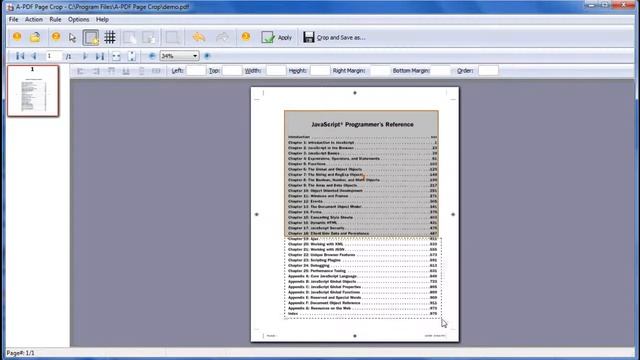Click the align bottom edges icon
This screenshot has height=360, width=640.
pyautogui.click(x=126, y=71)
